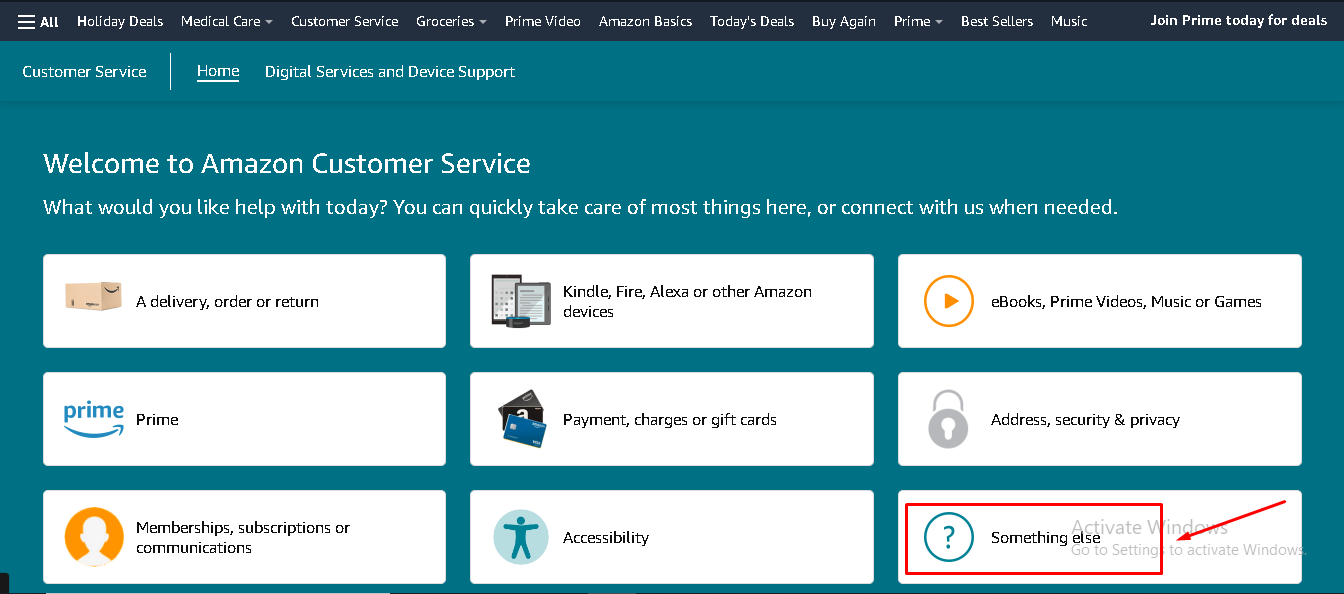Open Digital Services and Device Support tab
The height and width of the screenshot is (594, 1344).
(x=390, y=72)
